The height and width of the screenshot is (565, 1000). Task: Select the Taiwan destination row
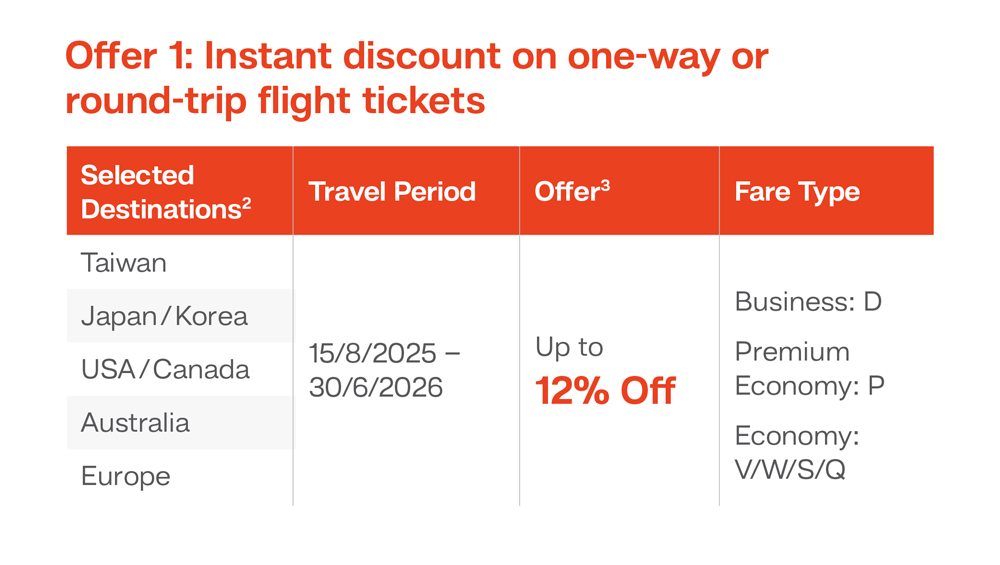click(x=180, y=262)
